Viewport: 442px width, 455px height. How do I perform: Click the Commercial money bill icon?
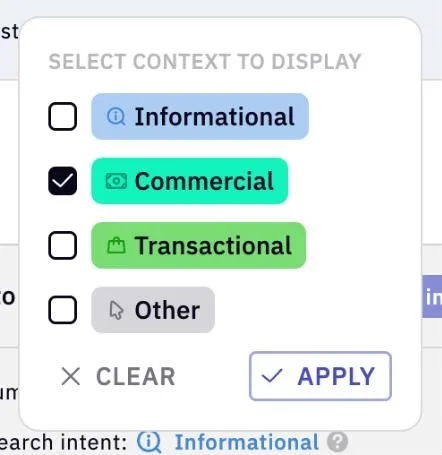(x=116, y=181)
